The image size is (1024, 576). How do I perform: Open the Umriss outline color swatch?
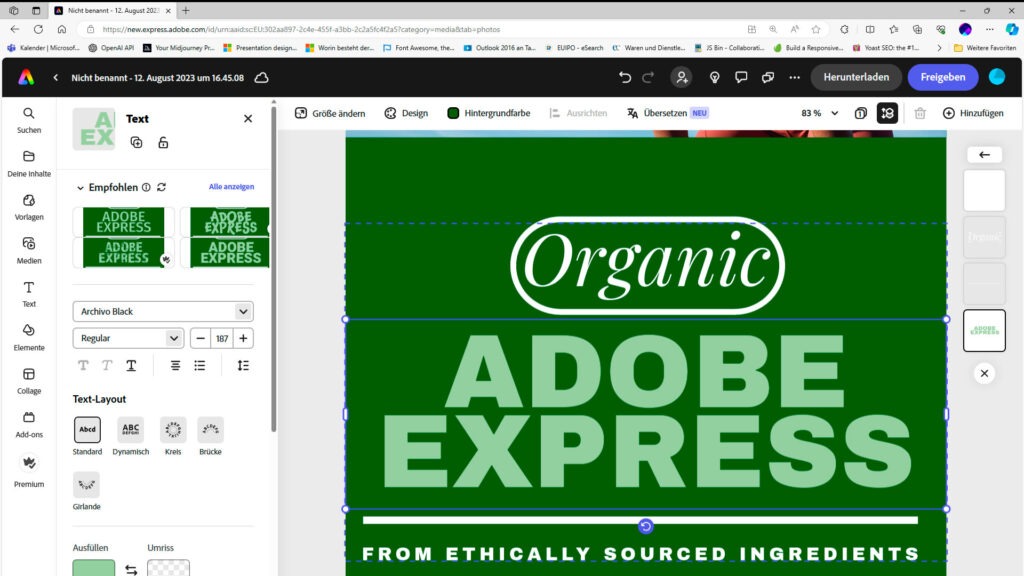pyautogui.click(x=168, y=568)
